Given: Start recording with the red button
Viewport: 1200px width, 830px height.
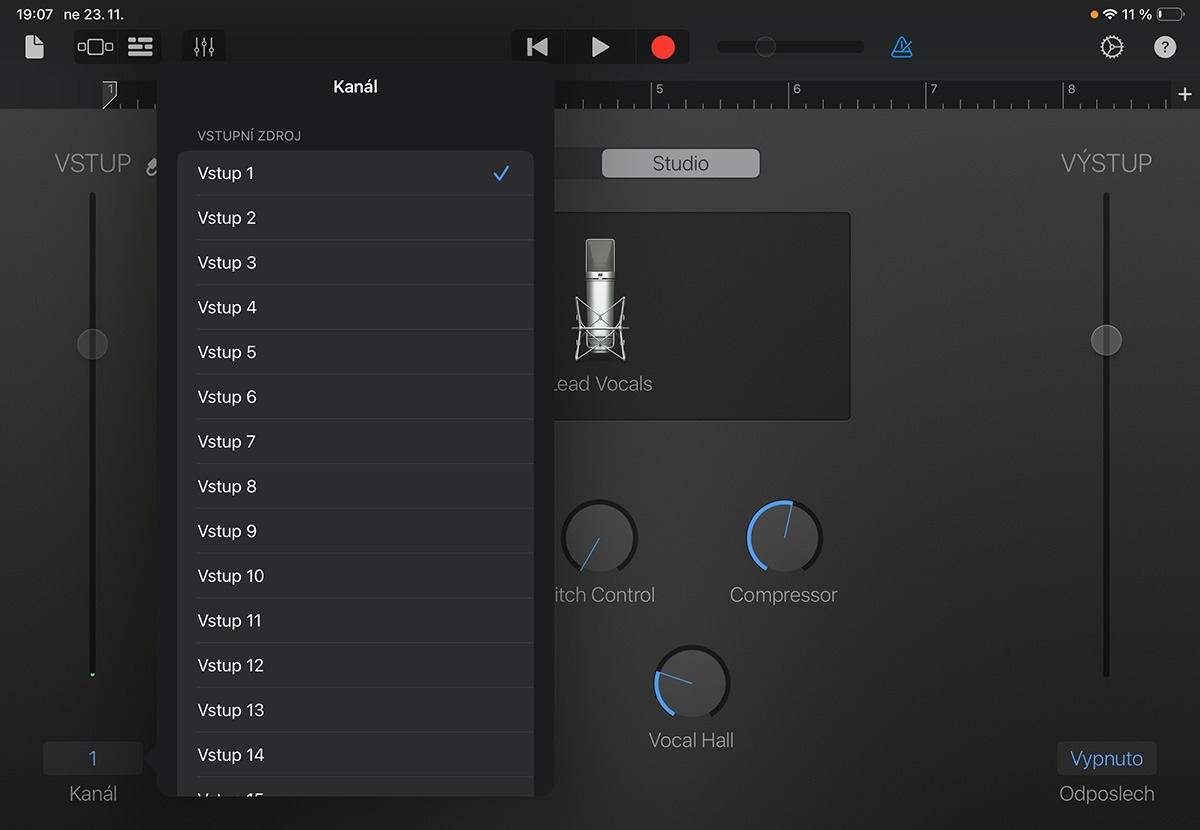Looking at the screenshot, I should [662, 47].
